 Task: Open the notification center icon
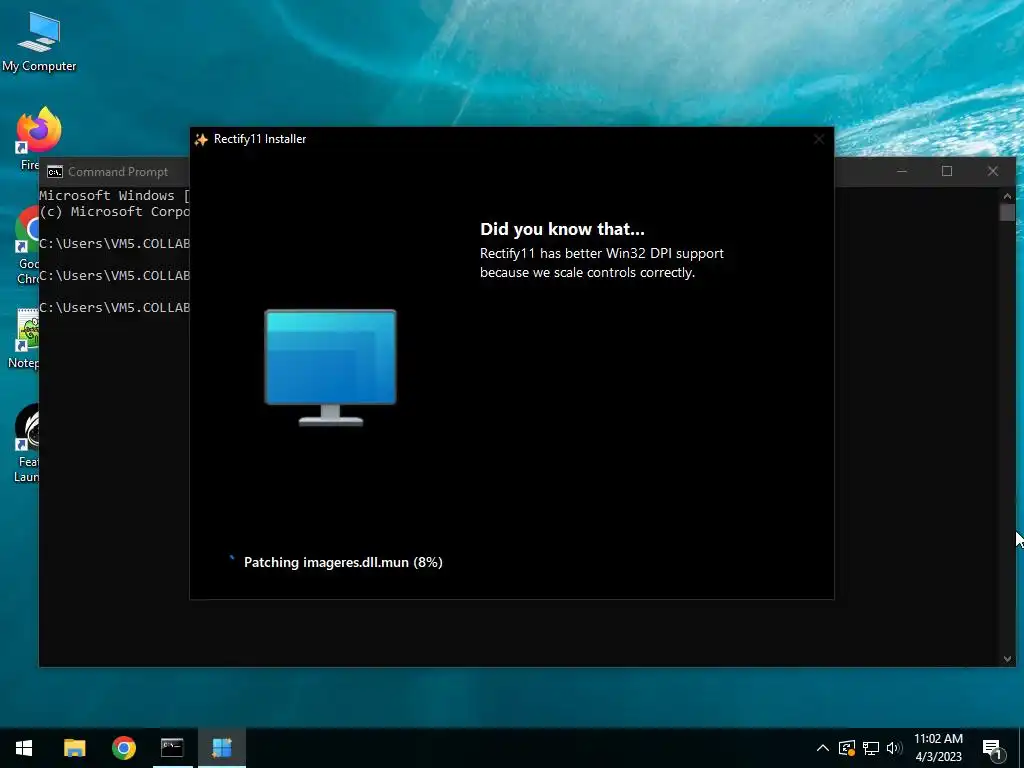(x=993, y=750)
